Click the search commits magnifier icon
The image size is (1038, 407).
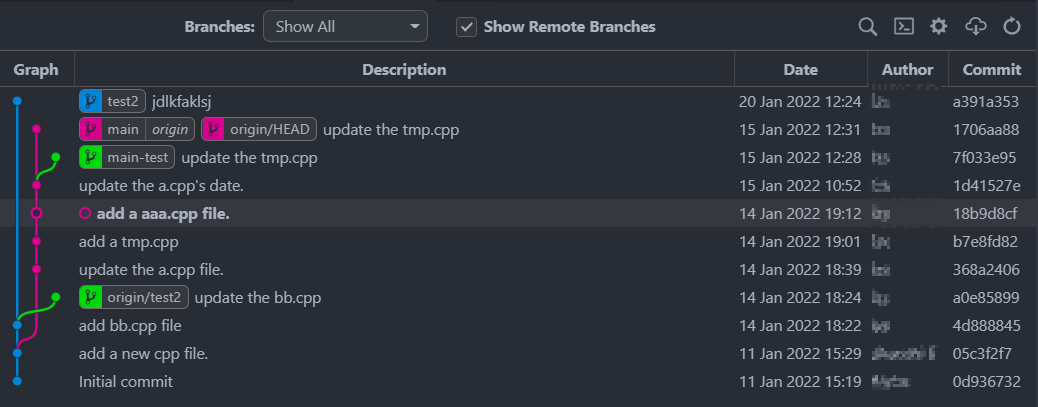click(x=867, y=27)
